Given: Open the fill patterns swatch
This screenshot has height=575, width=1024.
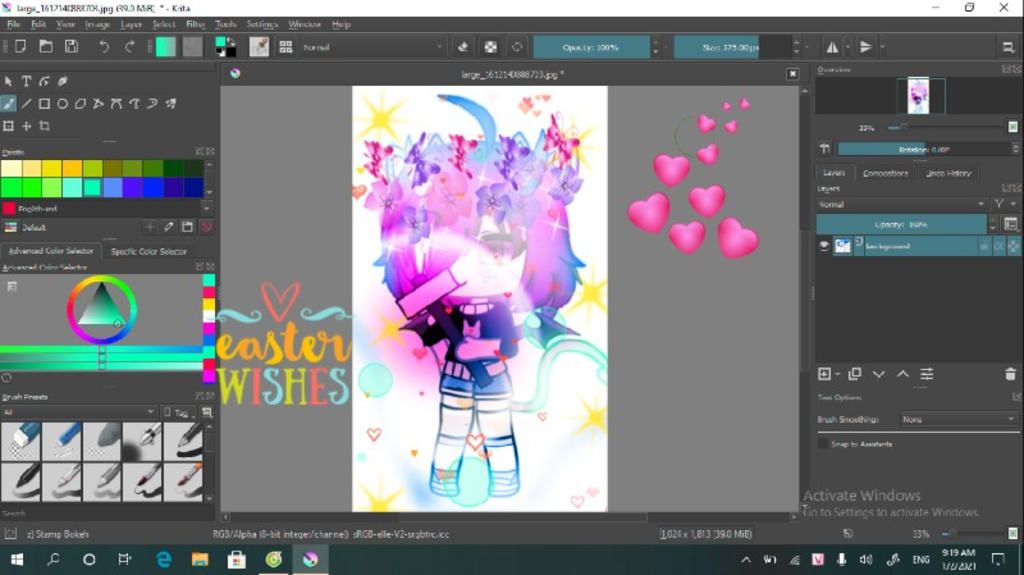Looking at the screenshot, I should pyautogui.click(x=192, y=47).
